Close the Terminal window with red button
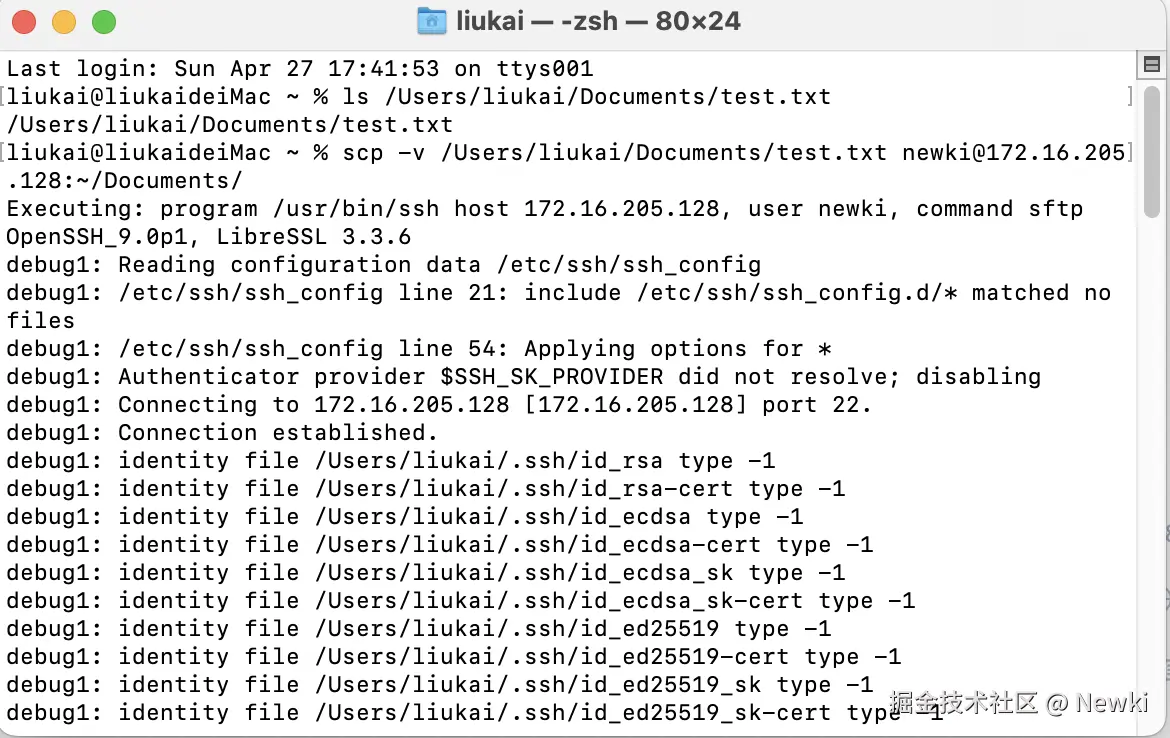This screenshot has width=1170, height=738. (24, 22)
